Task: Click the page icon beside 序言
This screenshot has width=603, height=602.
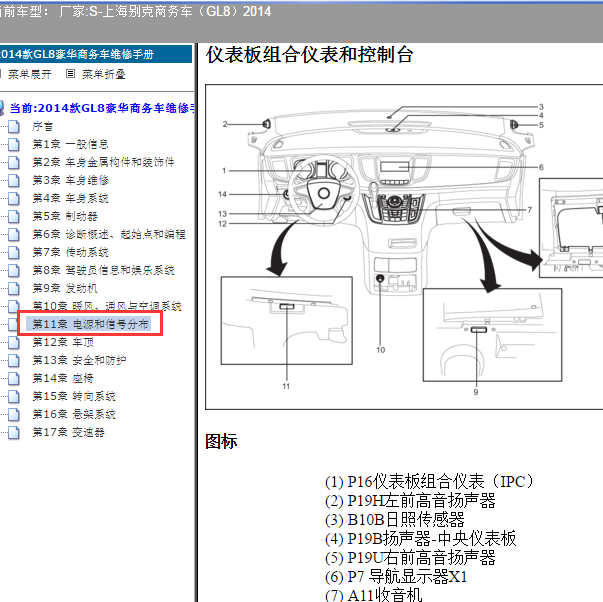Action: click(x=14, y=127)
